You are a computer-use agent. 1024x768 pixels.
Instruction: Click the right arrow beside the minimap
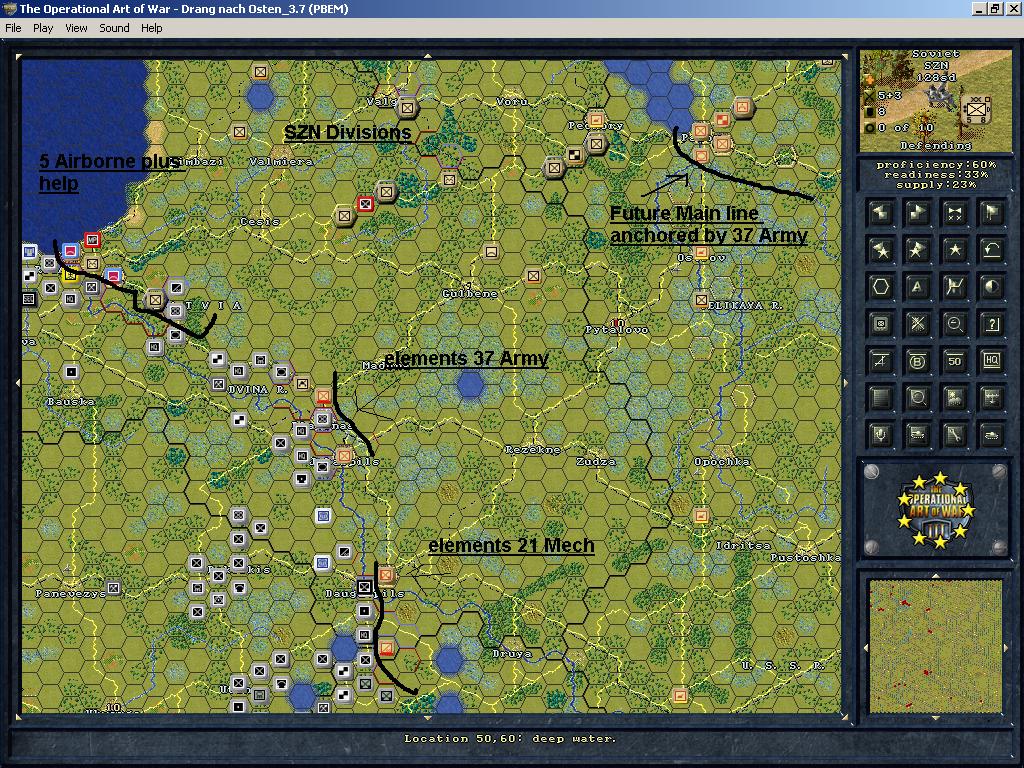1006,647
